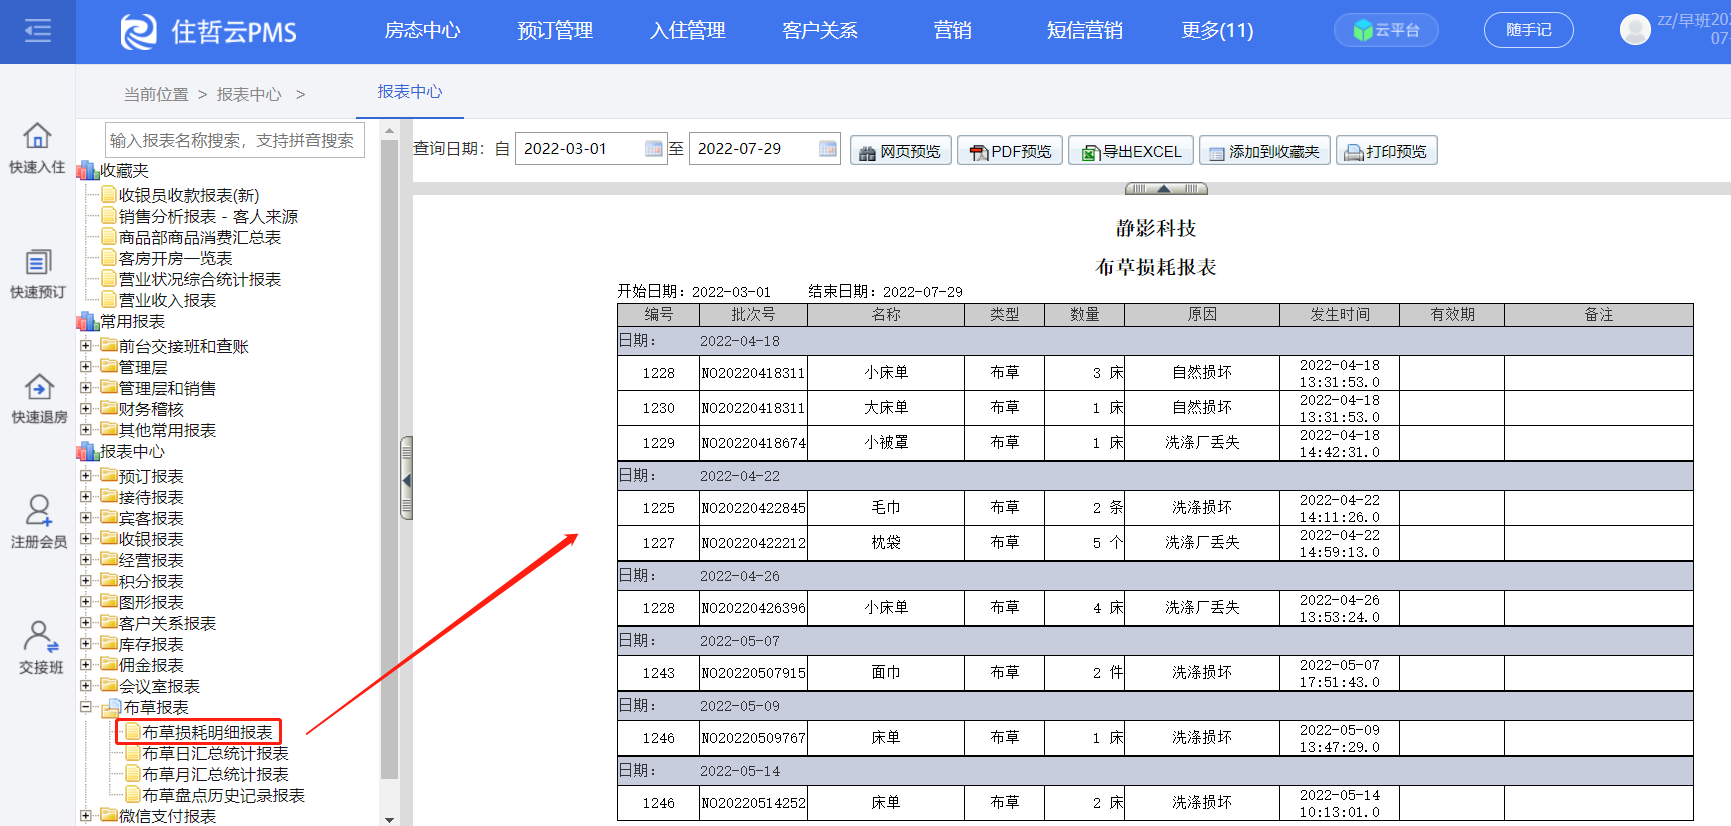This screenshot has height=826, width=1731.
Task: Click the 云平台 button
Action: coord(1386,30)
